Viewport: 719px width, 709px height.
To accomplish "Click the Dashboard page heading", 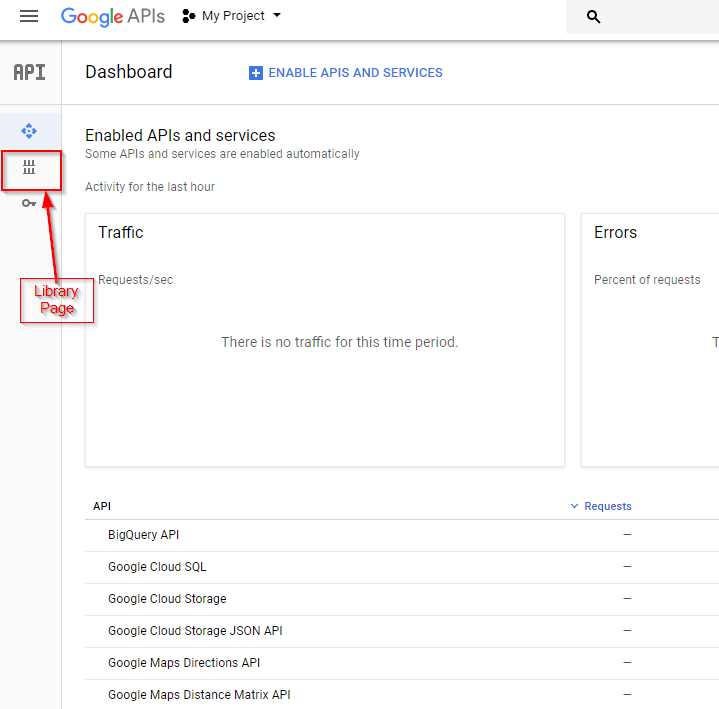I will coord(129,72).
